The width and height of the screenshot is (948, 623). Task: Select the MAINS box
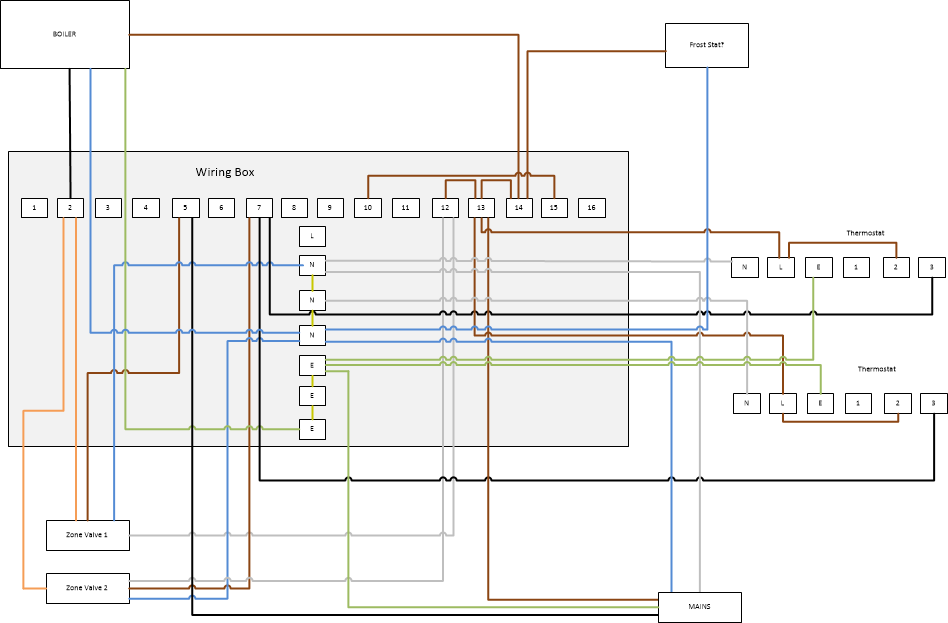click(x=699, y=607)
